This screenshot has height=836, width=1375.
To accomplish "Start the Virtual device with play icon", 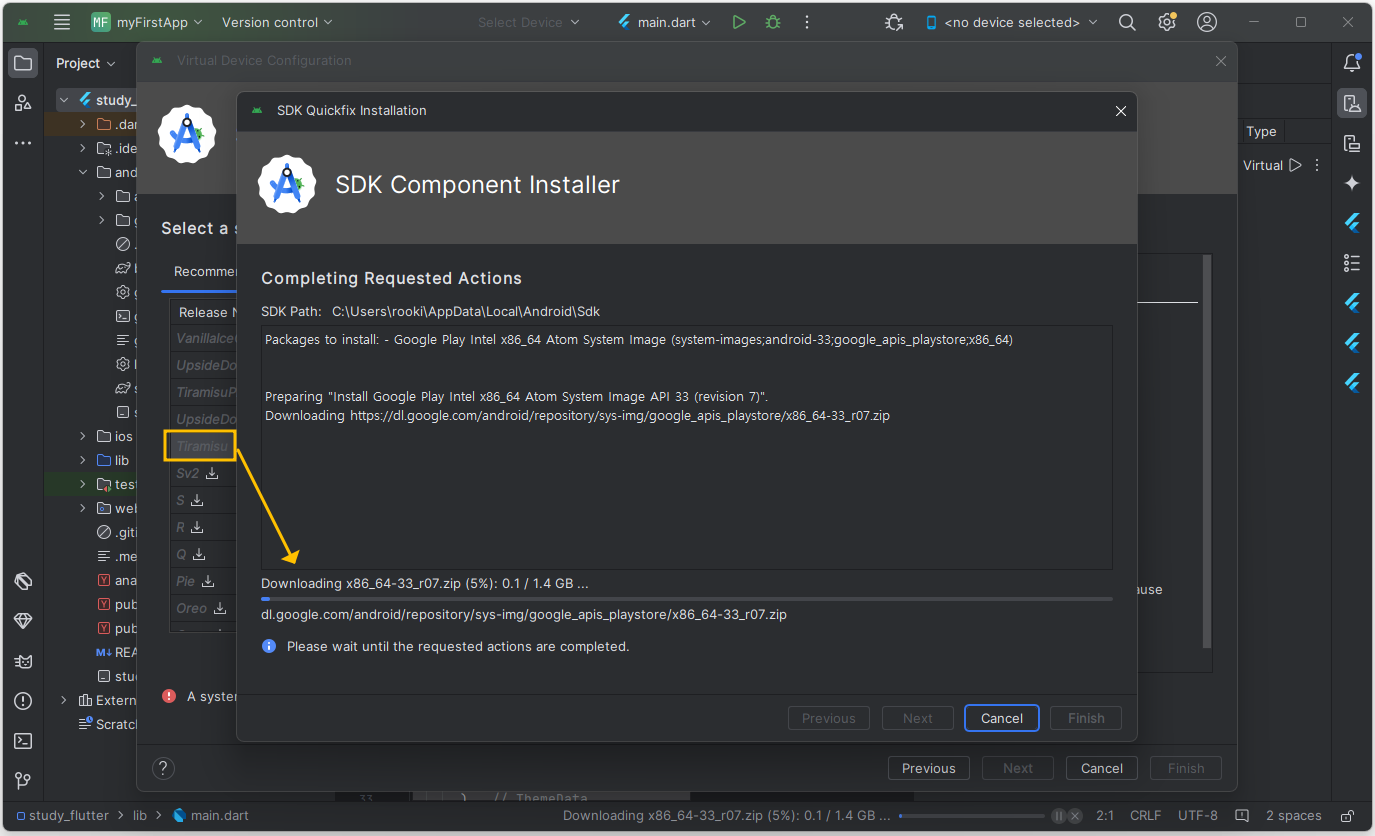I will click(1296, 165).
